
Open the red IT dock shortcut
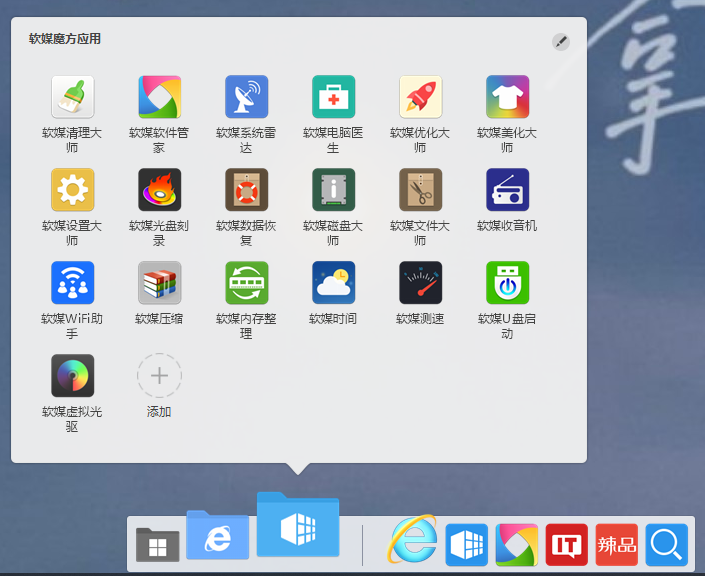pos(567,545)
